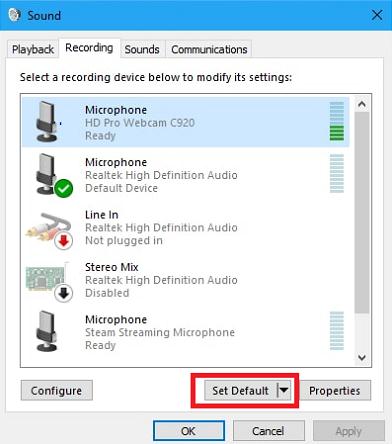Click the Apply button
This screenshot has width=392, height=444.
[x=348, y=431]
